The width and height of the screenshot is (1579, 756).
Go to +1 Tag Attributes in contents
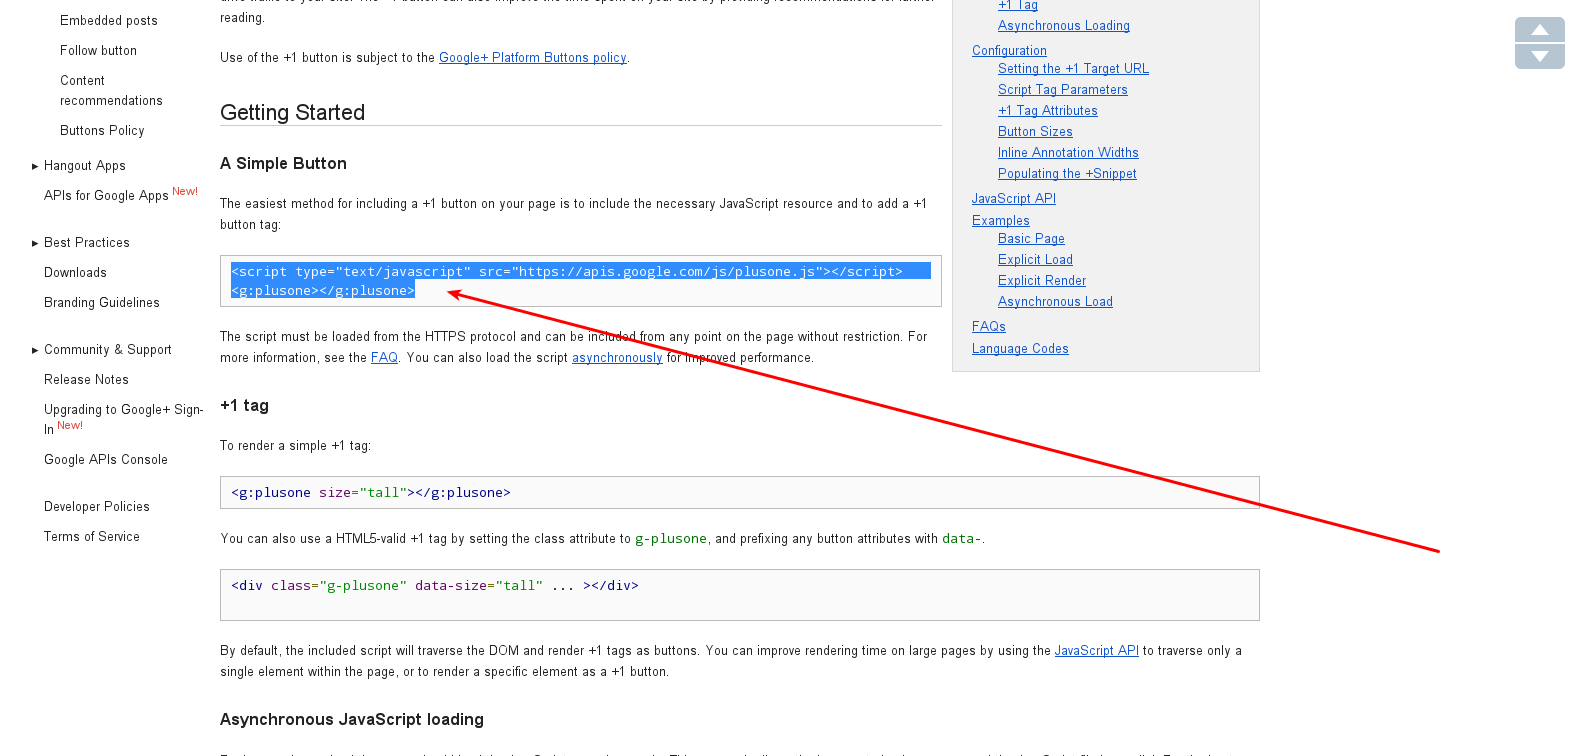[x=1047, y=111]
